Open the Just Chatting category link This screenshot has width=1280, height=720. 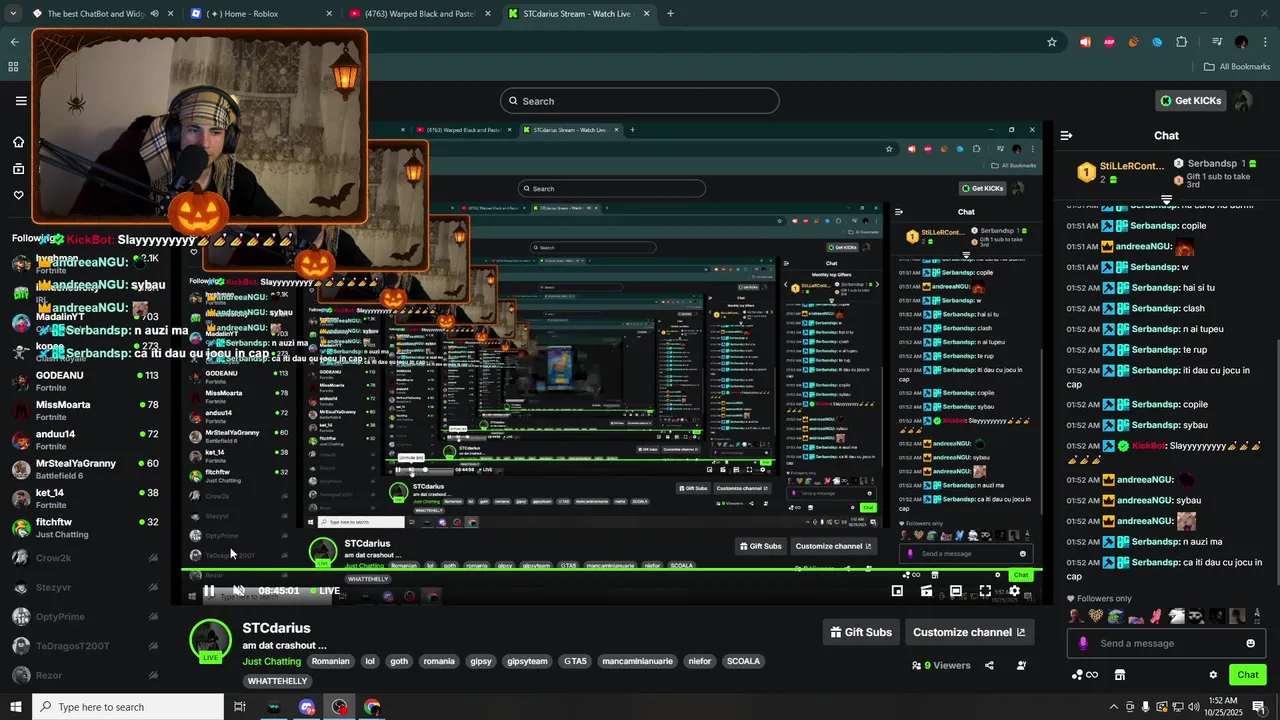[x=271, y=661]
